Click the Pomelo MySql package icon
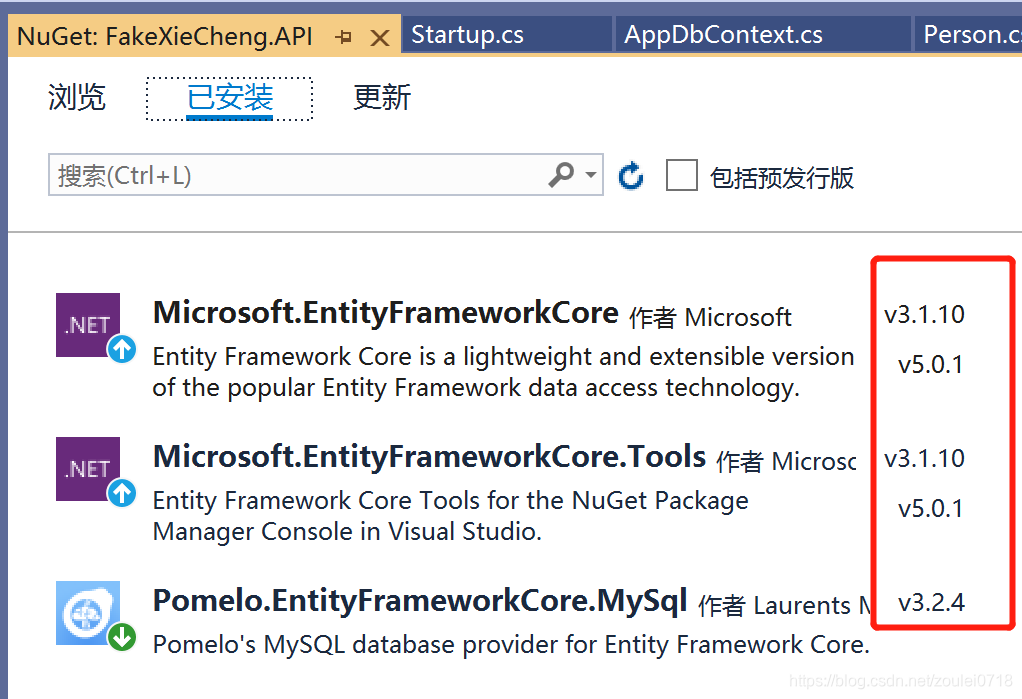 [x=88, y=612]
